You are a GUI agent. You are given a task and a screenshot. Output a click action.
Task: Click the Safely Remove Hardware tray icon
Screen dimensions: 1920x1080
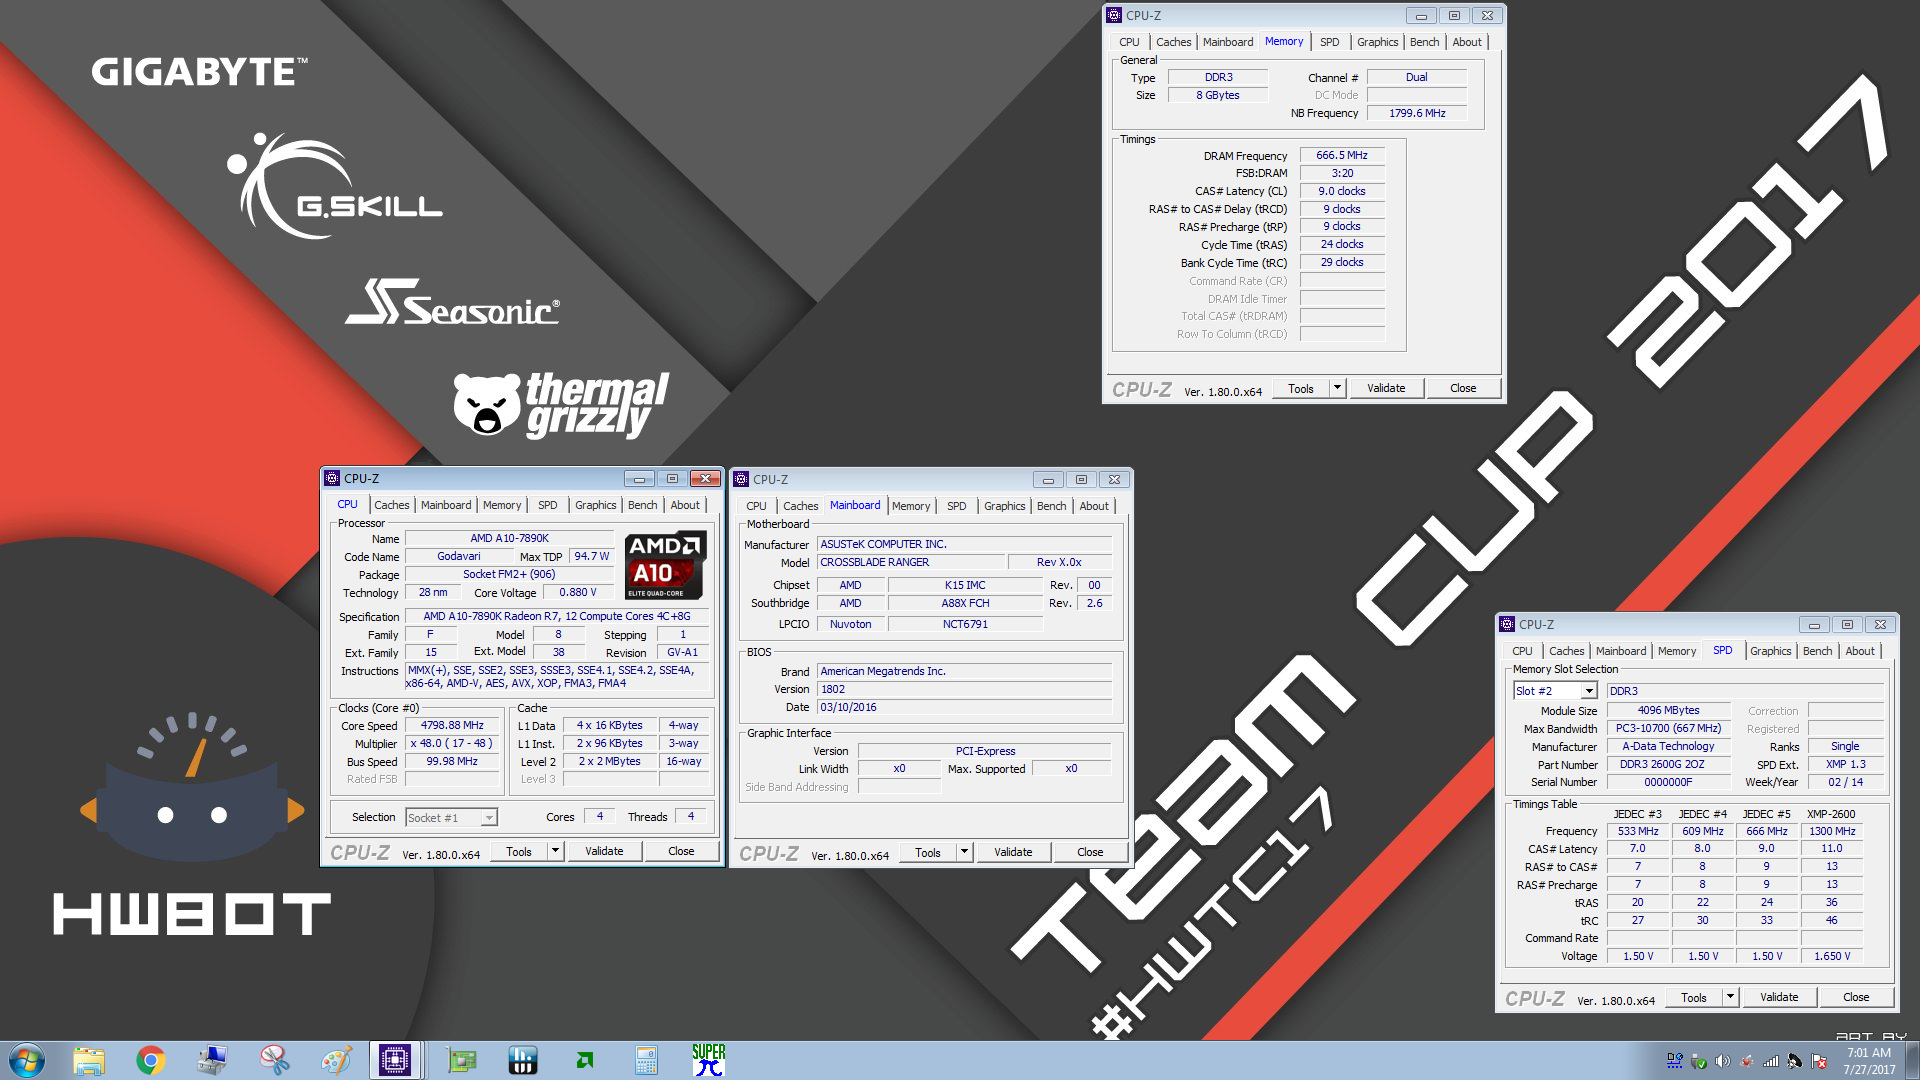pos(1698,1061)
